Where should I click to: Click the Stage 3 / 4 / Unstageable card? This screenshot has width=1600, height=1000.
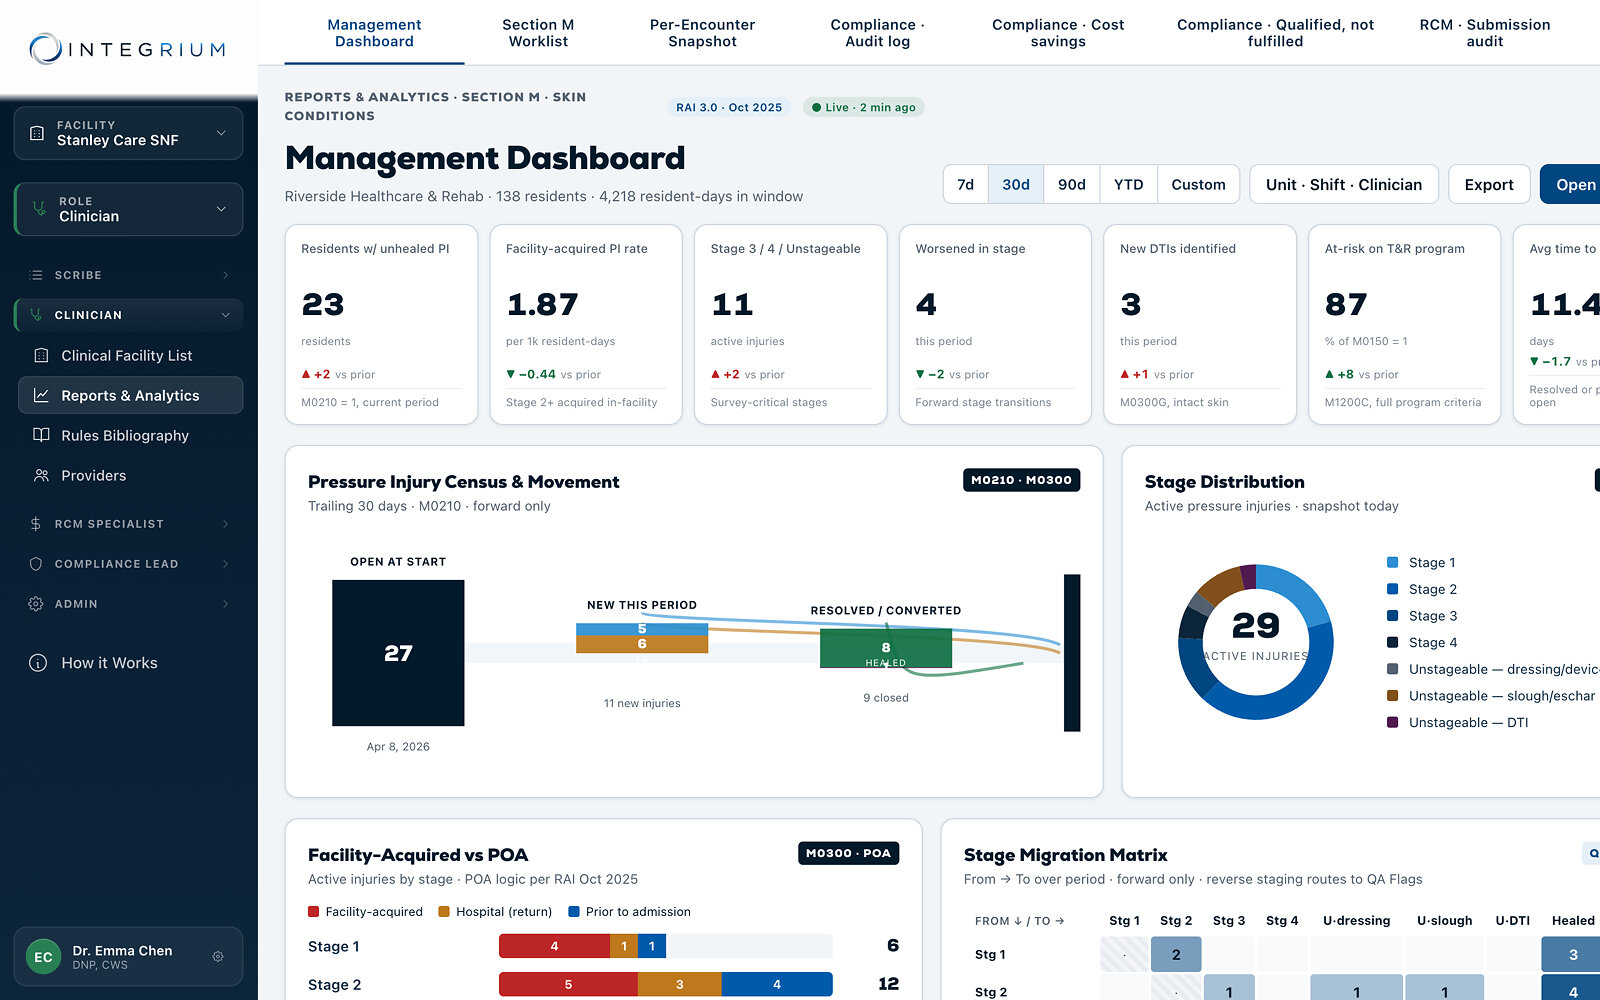click(x=791, y=324)
